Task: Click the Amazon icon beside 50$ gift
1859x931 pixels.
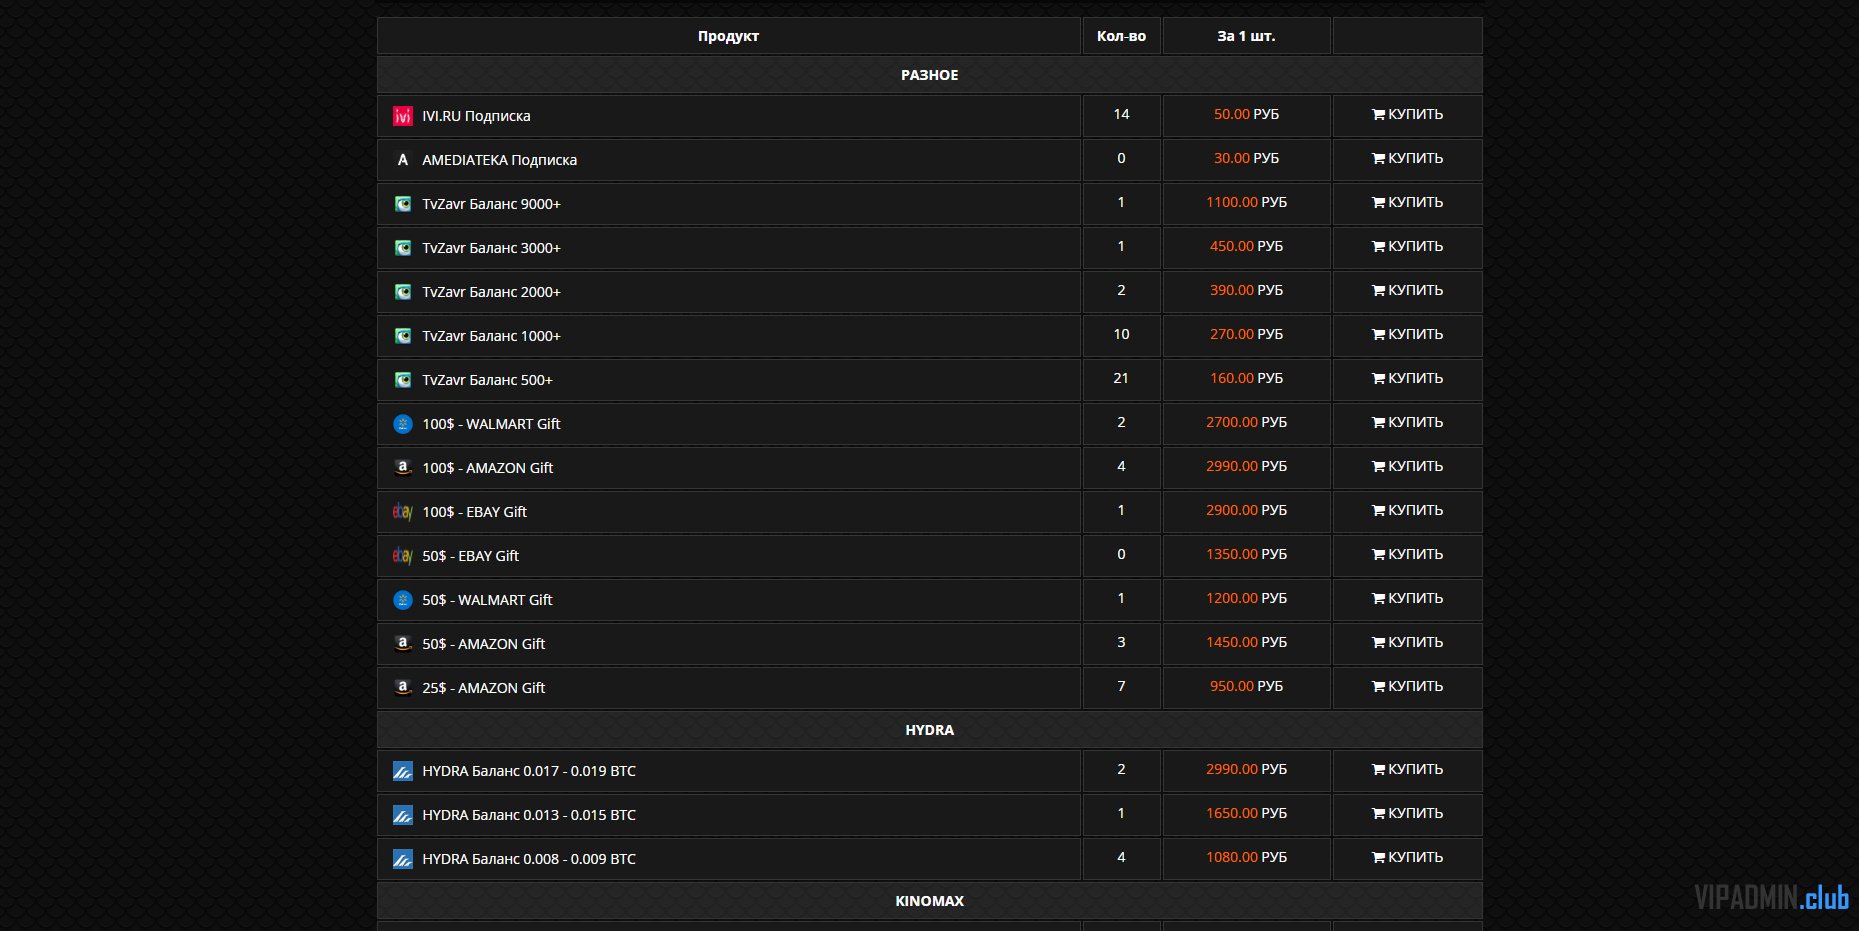Action: tap(402, 644)
